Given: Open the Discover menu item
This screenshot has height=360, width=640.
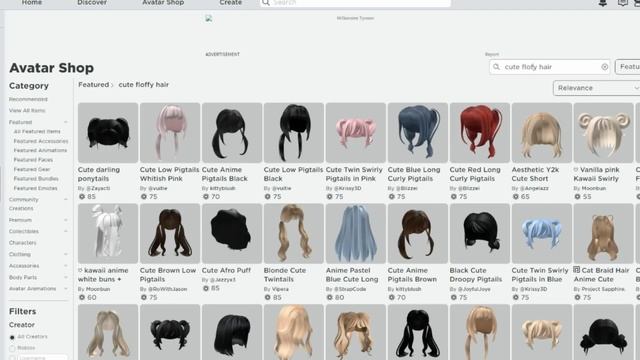Looking at the screenshot, I should 92,2.
